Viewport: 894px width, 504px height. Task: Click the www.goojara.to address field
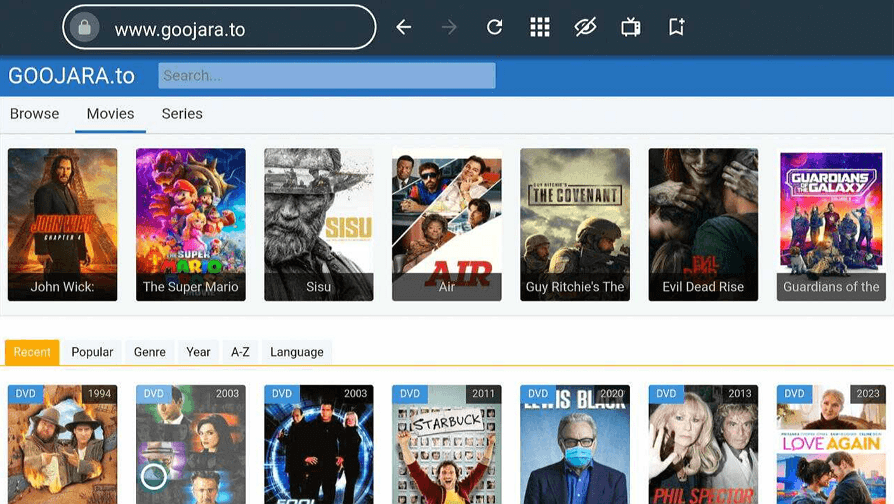tap(219, 27)
